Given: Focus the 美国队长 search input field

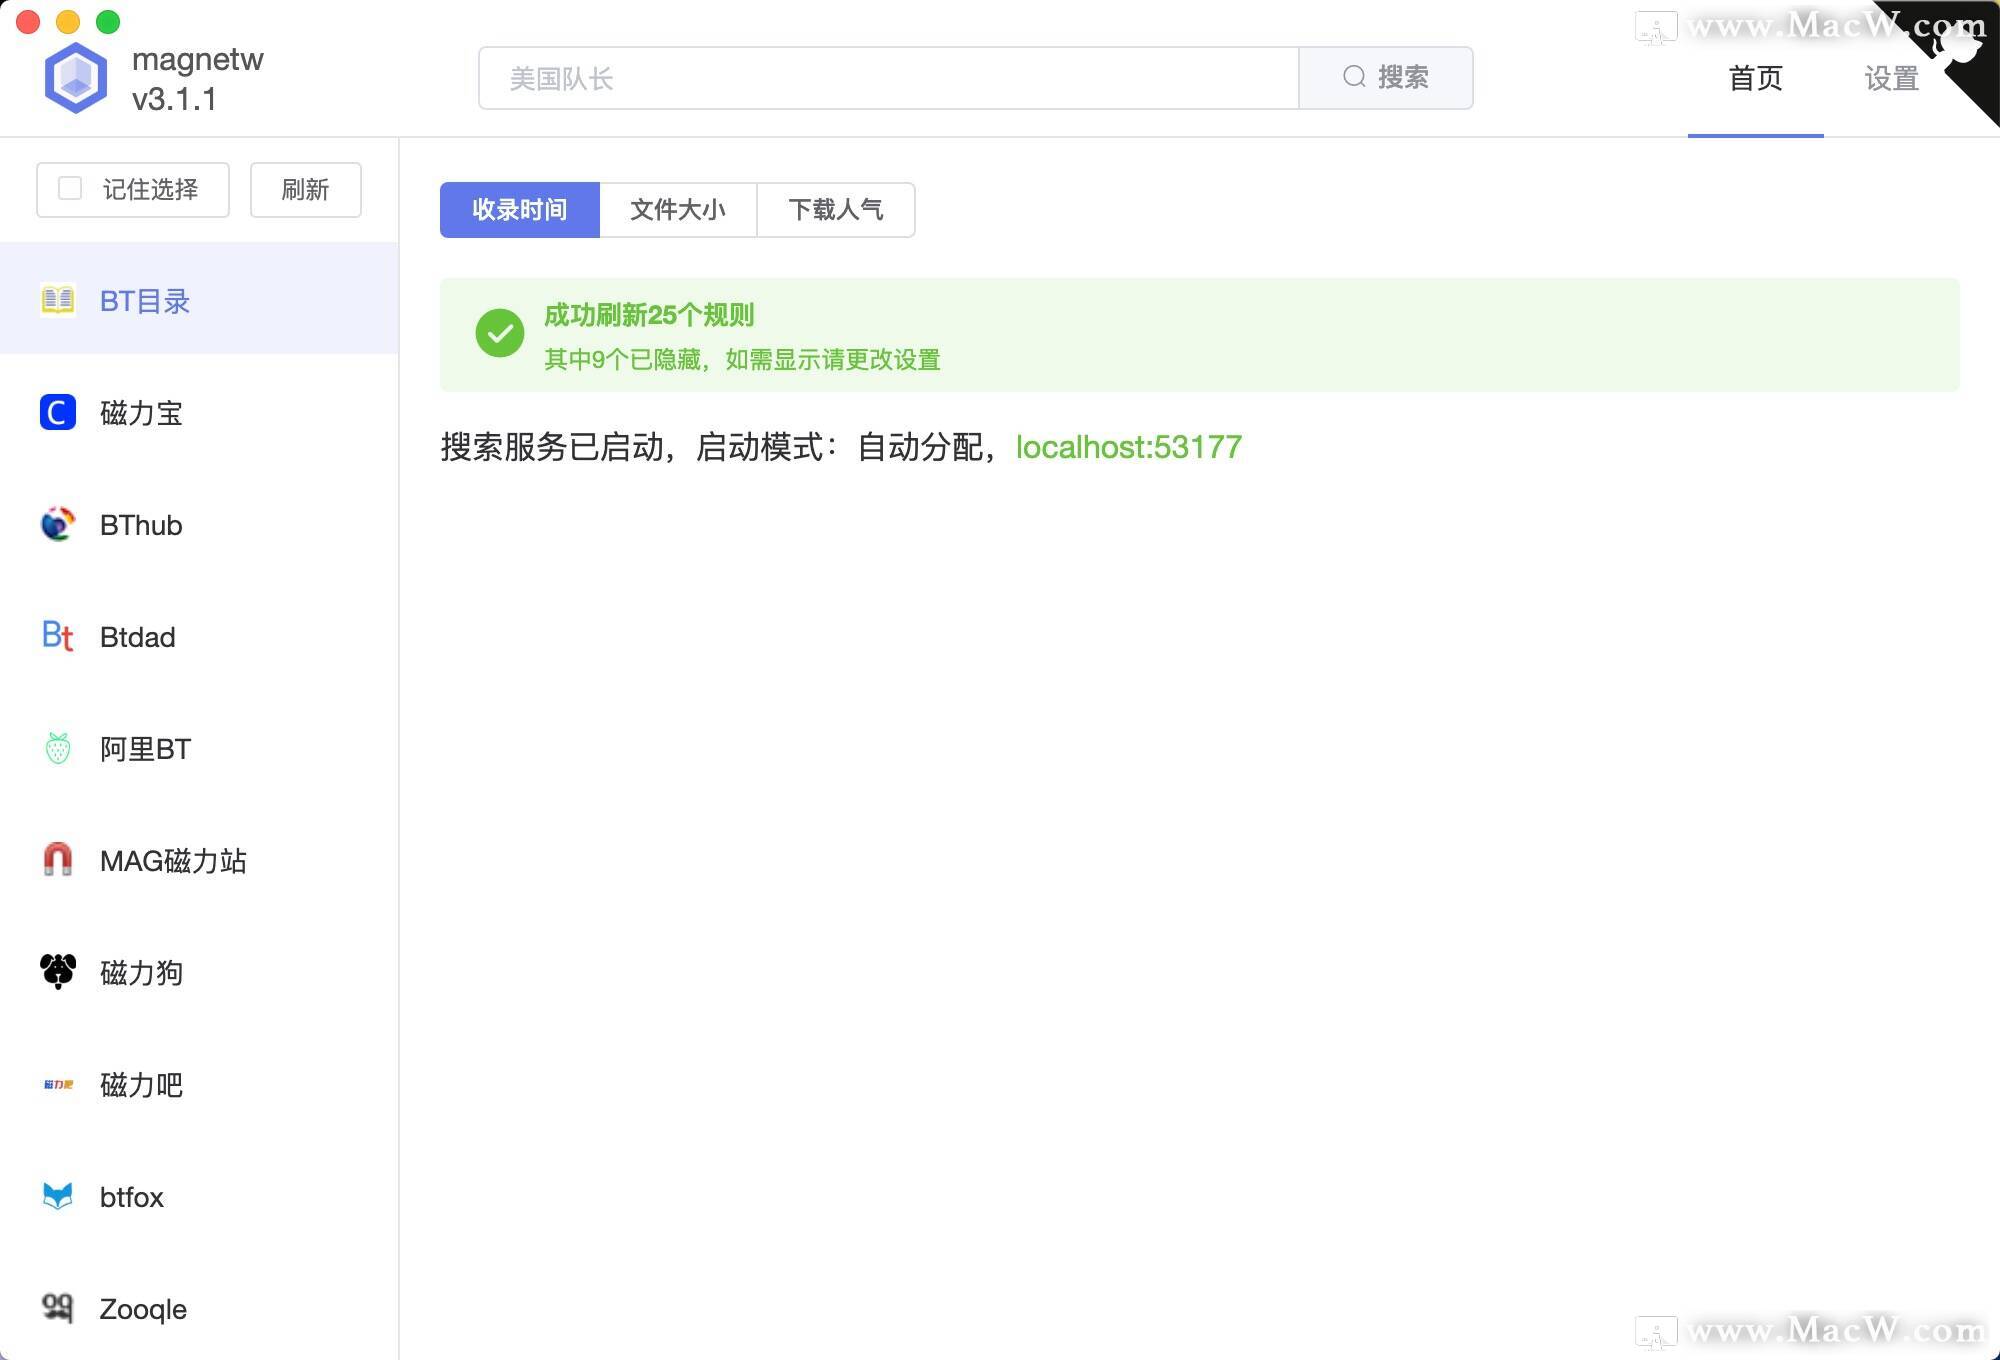Looking at the screenshot, I should [x=888, y=78].
